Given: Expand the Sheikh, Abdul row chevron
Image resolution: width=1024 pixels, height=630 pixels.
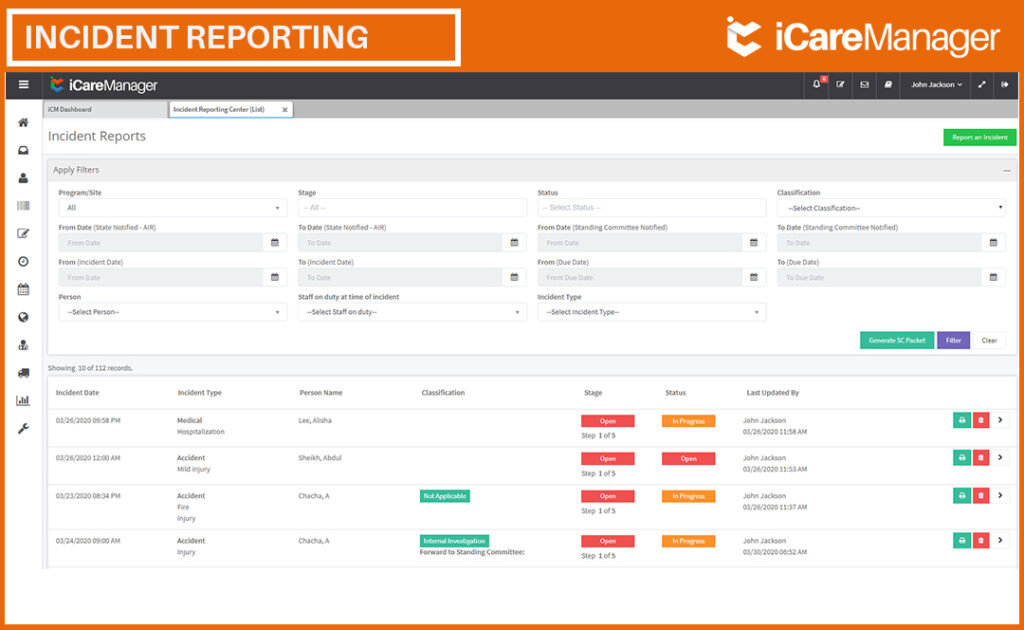Looking at the screenshot, I should pyautogui.click(x=1000, y=458).
